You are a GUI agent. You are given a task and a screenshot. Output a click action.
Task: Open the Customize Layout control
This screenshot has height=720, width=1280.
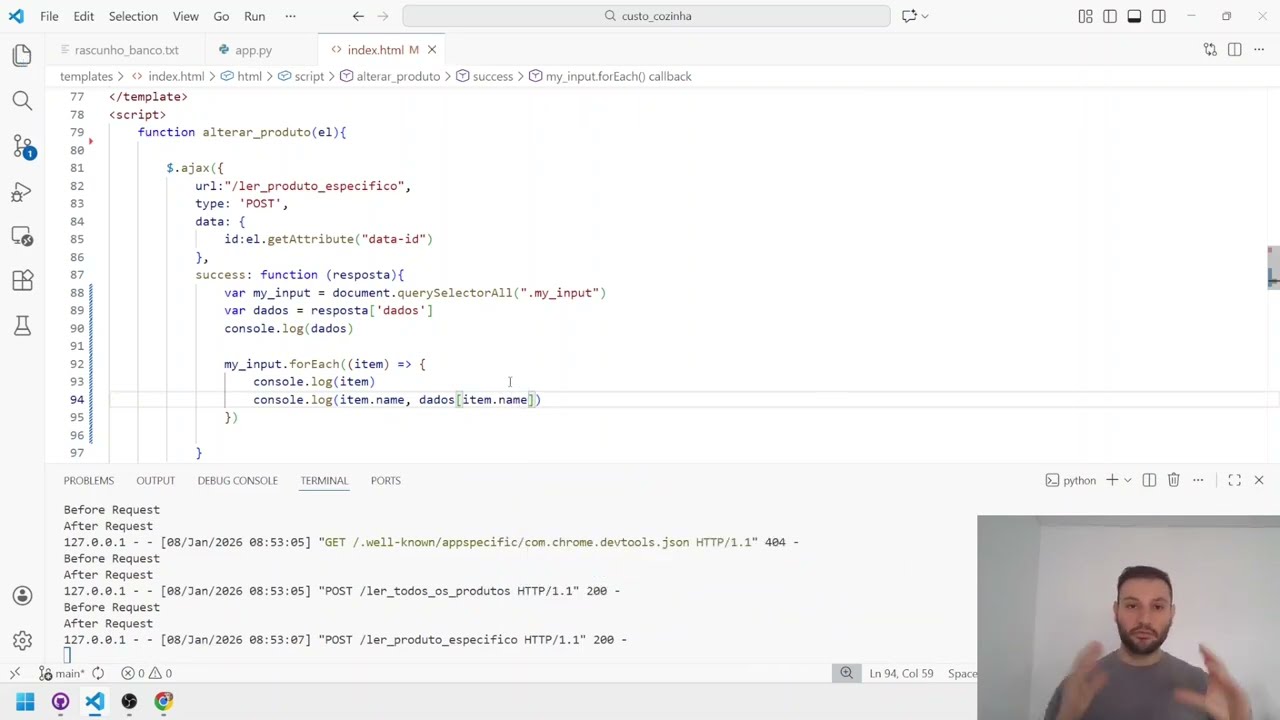pyautogui.click(x=1085, y=16)
